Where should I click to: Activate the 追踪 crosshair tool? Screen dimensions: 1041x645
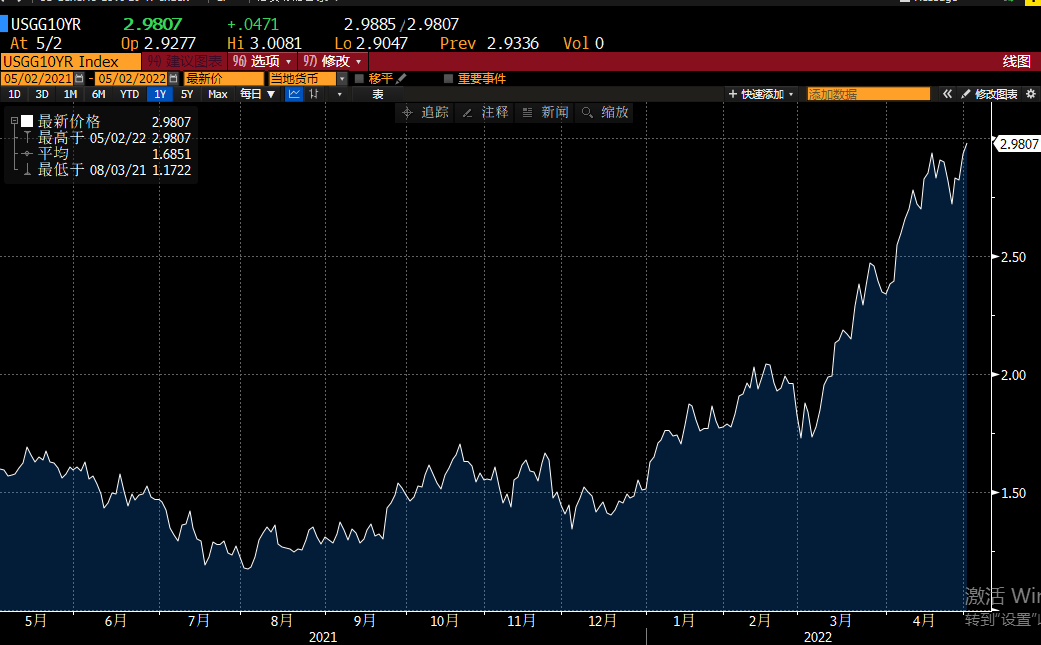pyautogui.click(x=425, y=112)
